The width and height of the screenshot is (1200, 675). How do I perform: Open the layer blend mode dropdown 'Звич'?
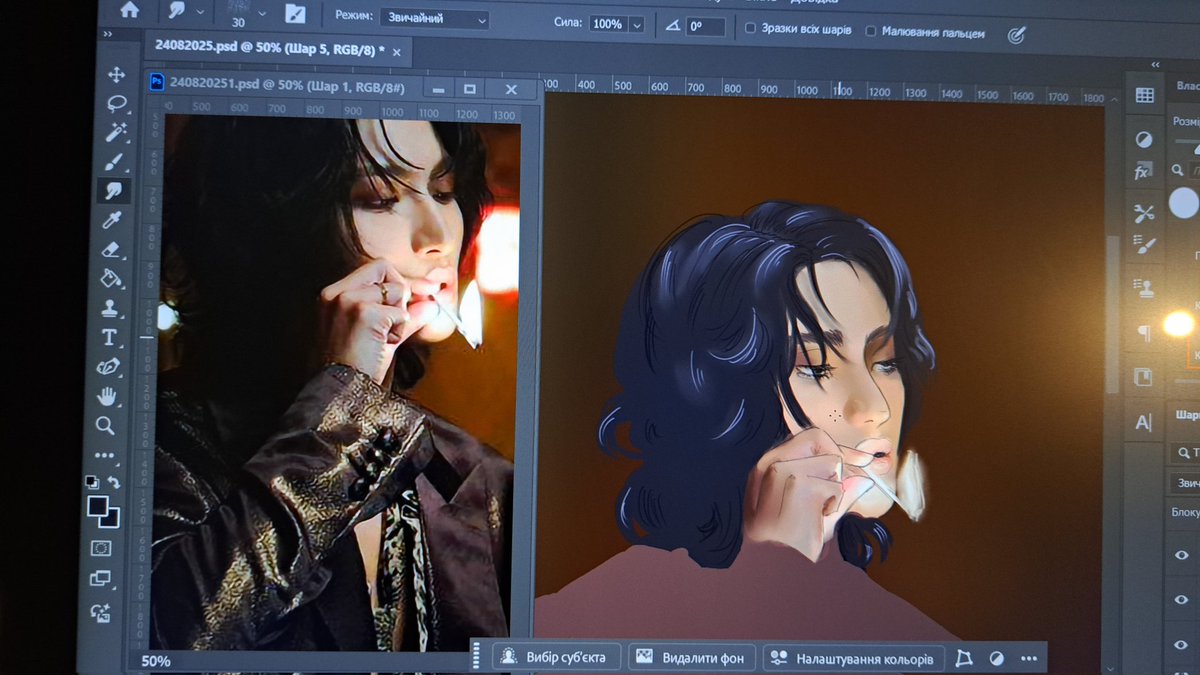pyautogui.click(x=1186, y=483)
